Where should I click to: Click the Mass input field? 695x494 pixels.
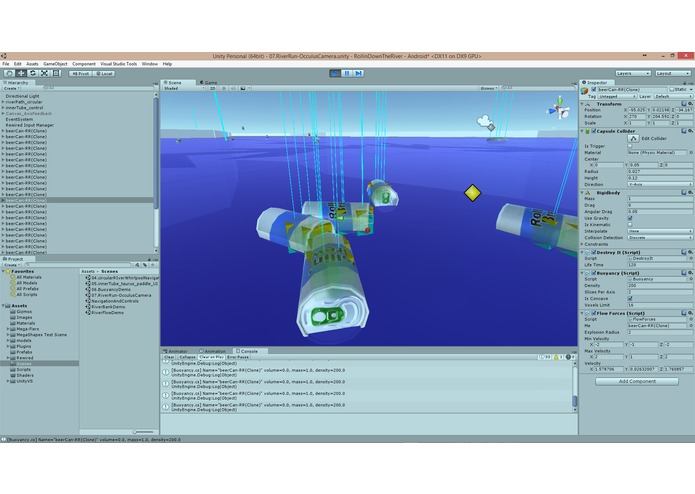click(x=660, y=199)
